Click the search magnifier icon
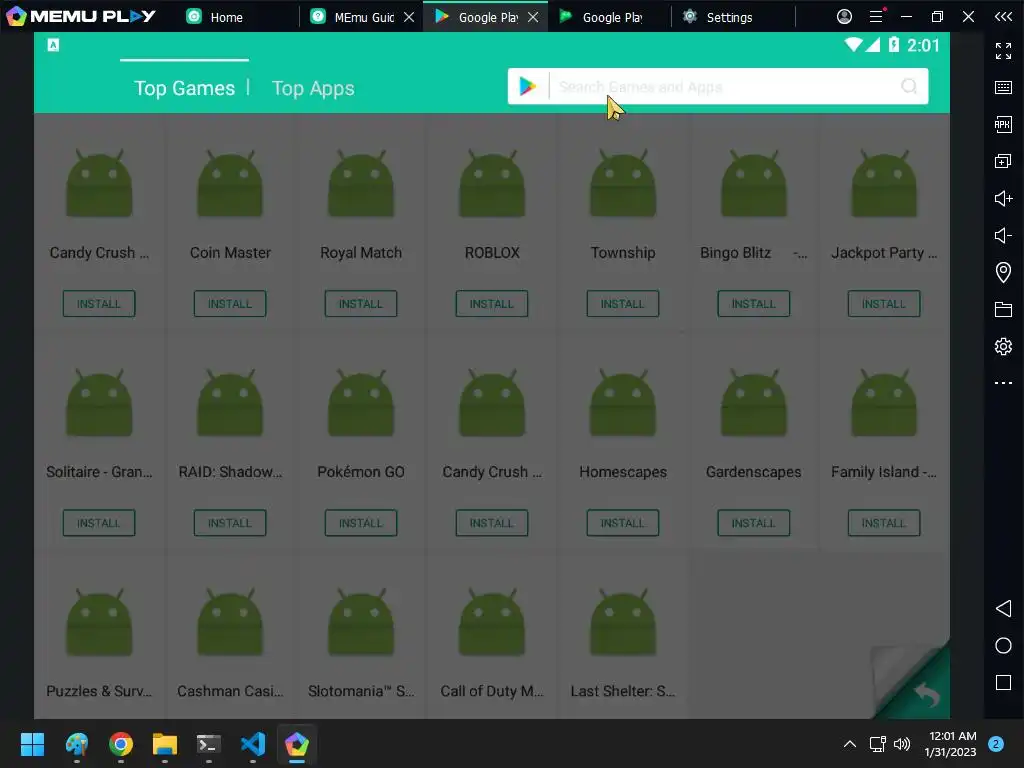This screenshot has width=1024, height=768. point(908,86)
